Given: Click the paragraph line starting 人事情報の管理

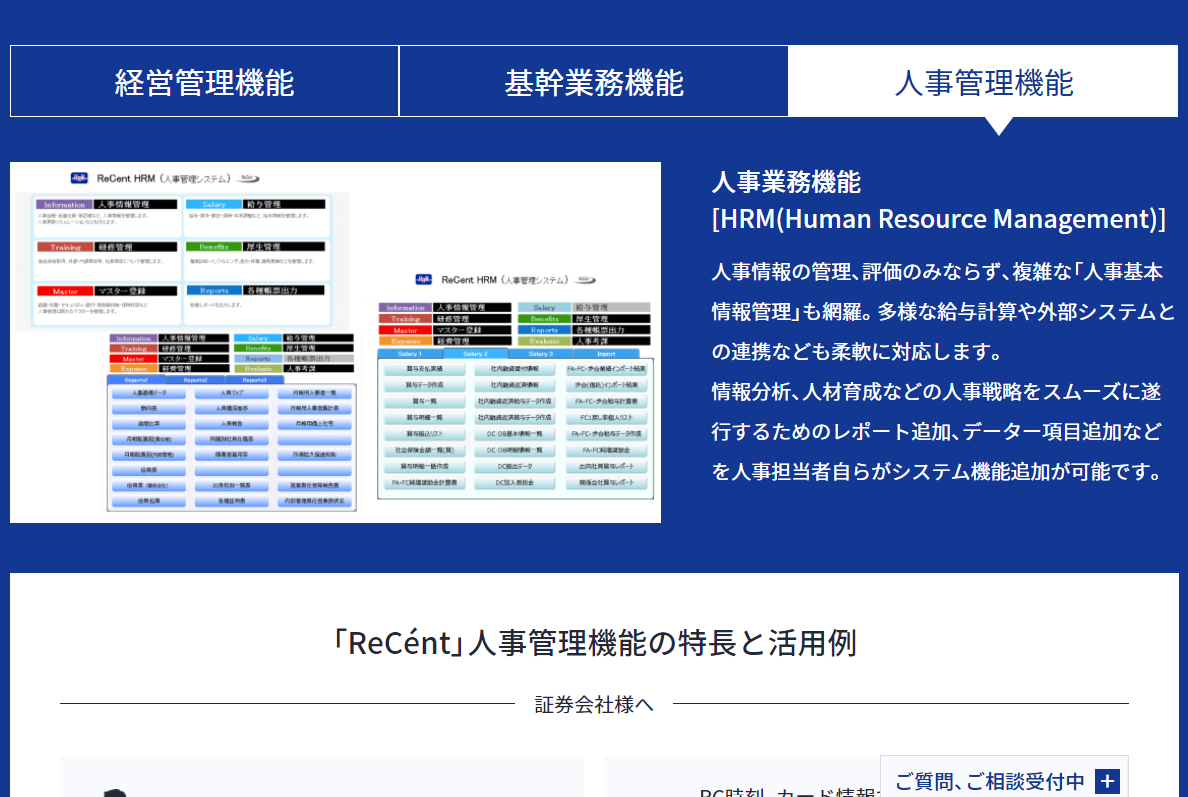Looking at the screenshot, I should (937, 272).
